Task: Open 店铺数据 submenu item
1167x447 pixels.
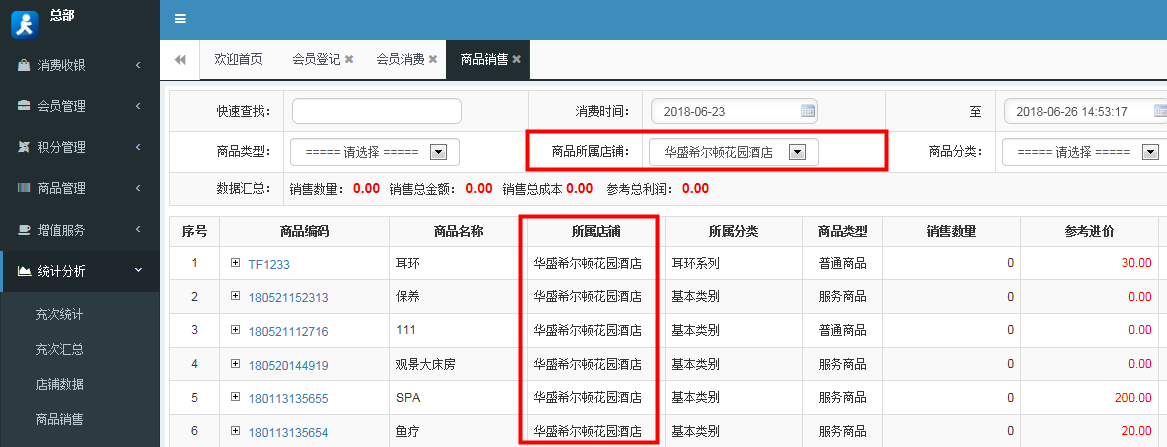Action: pos(59,384)
